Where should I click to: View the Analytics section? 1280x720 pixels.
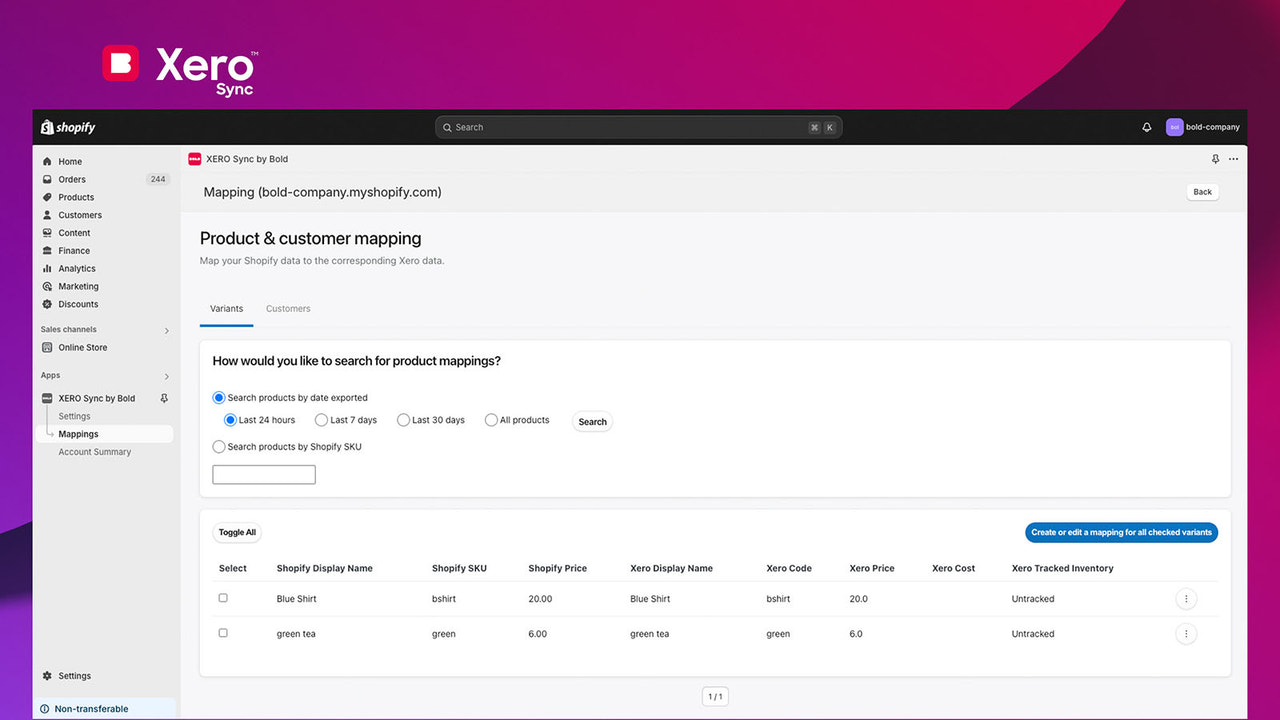pyautogui.click(x=75, y=268)
